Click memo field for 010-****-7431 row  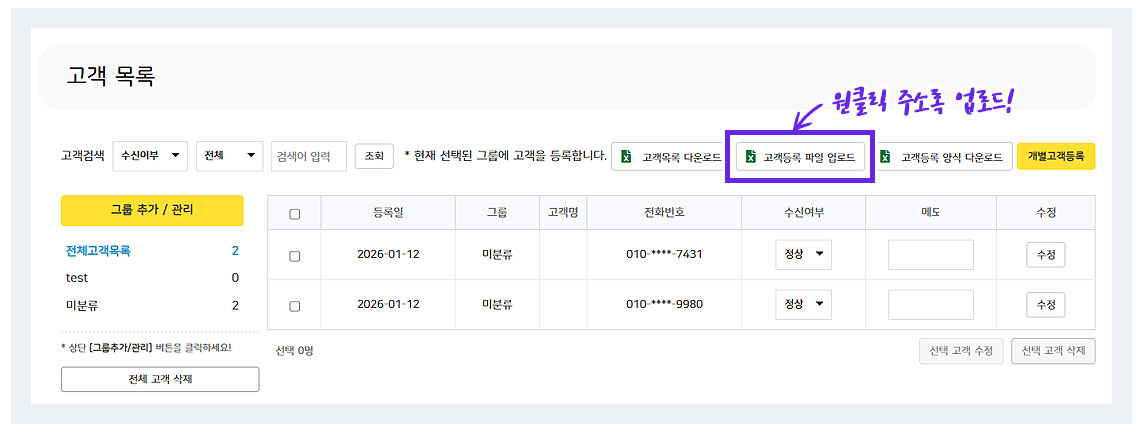click(931, 255)
